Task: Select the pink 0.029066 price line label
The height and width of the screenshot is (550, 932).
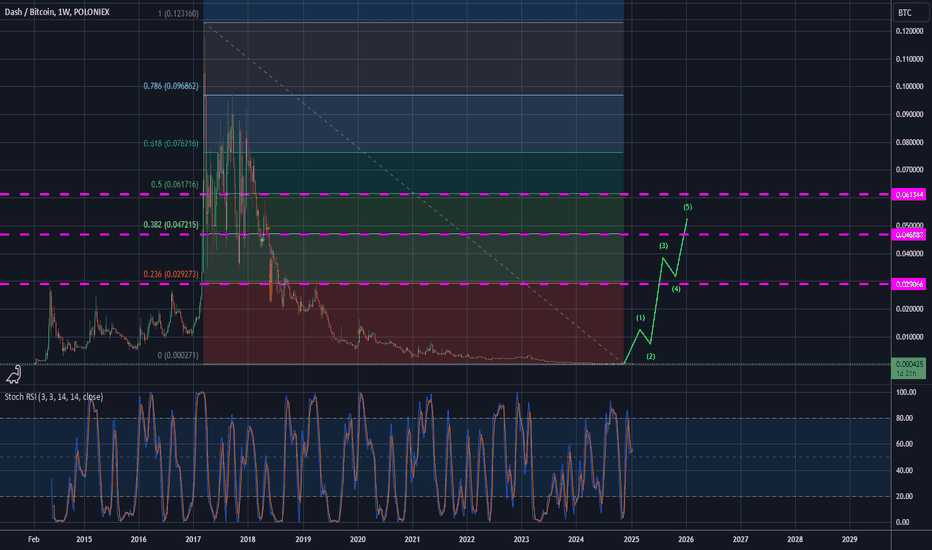Action: point(909,284)
